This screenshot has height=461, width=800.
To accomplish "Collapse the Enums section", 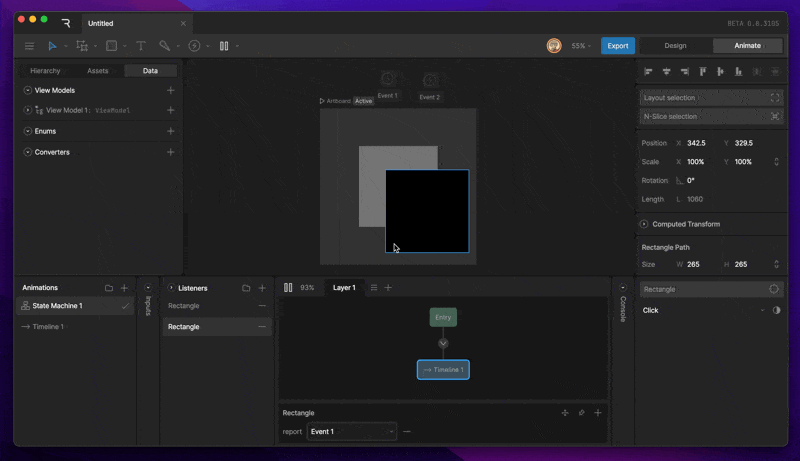I will 27,131.
